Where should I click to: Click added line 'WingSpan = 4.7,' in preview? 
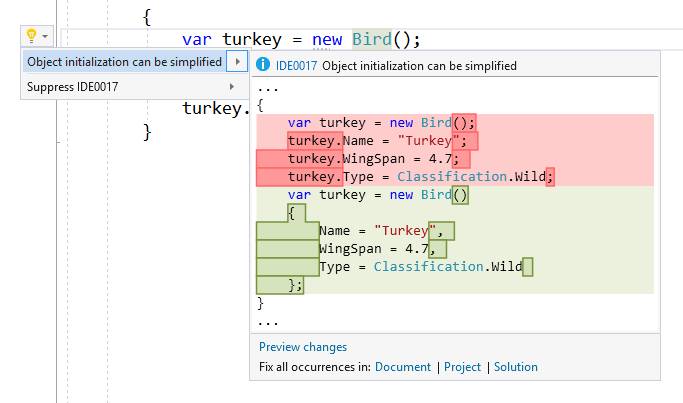coord(377,249)
